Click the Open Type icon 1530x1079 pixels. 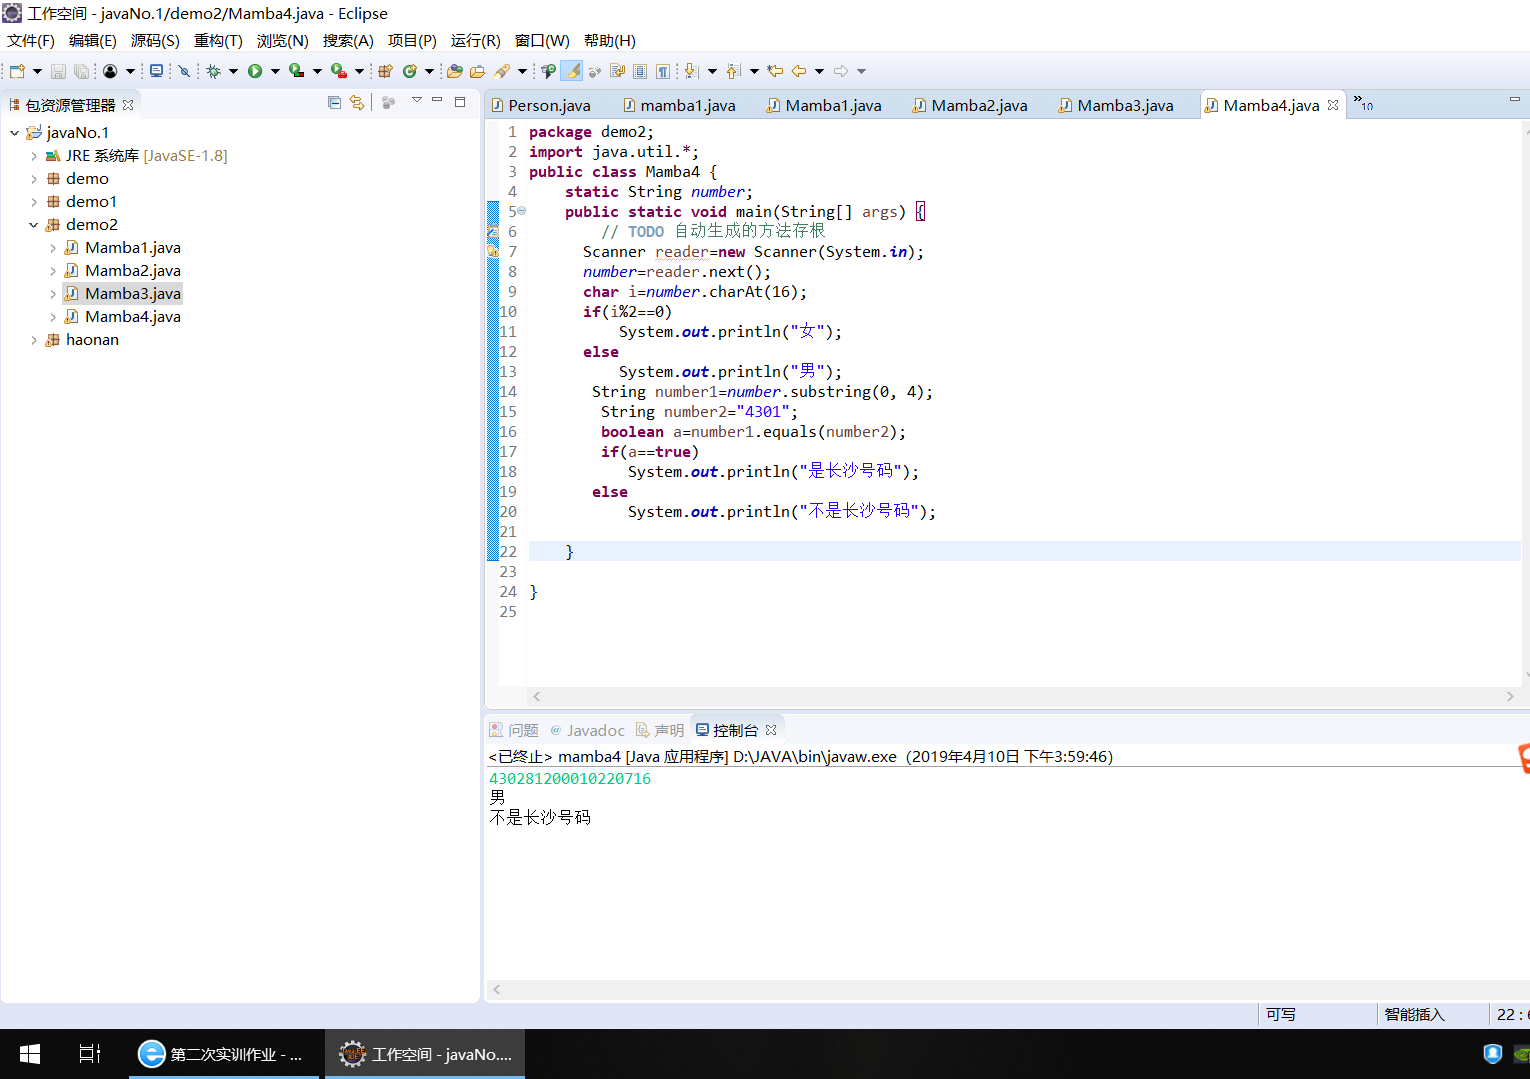[455, 71]
